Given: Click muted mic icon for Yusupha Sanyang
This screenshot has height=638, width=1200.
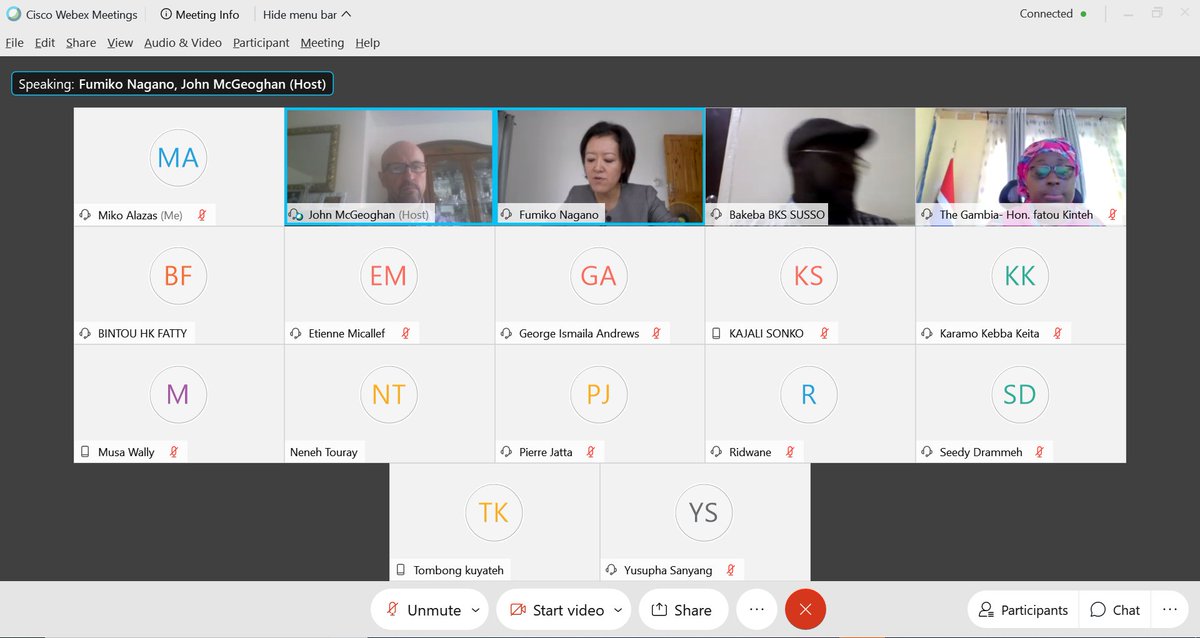Looking at the screenshot, I should pos(731,570).
